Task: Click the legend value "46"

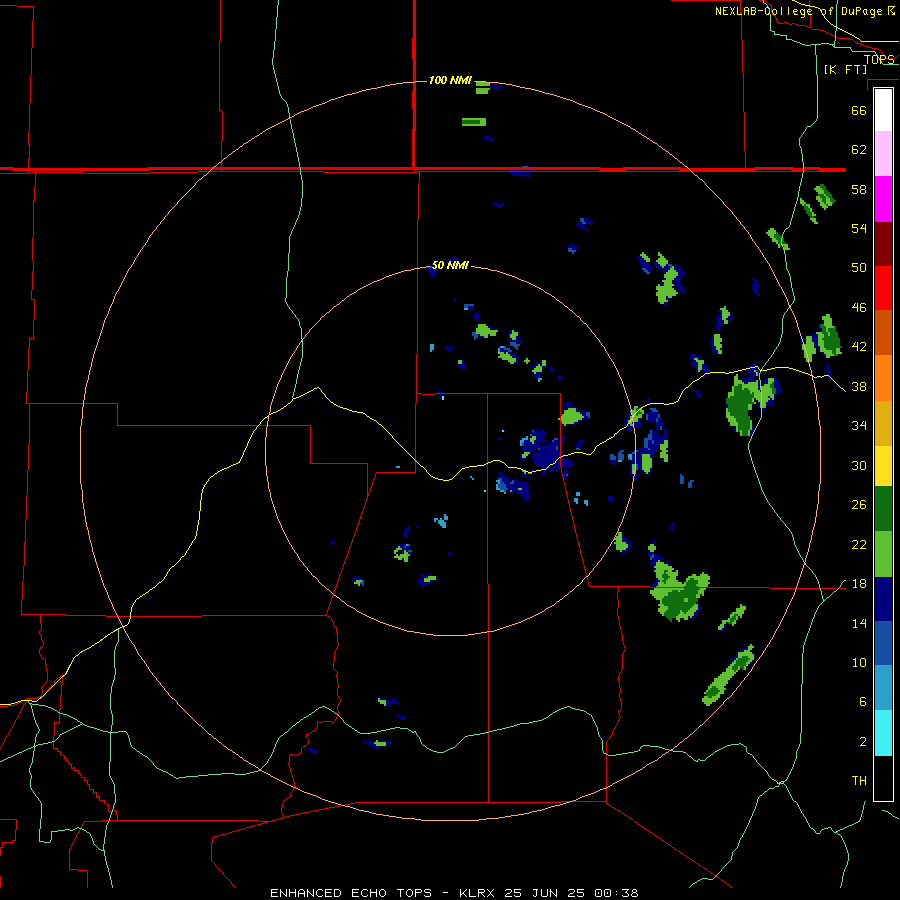Action: click(859, 308)
